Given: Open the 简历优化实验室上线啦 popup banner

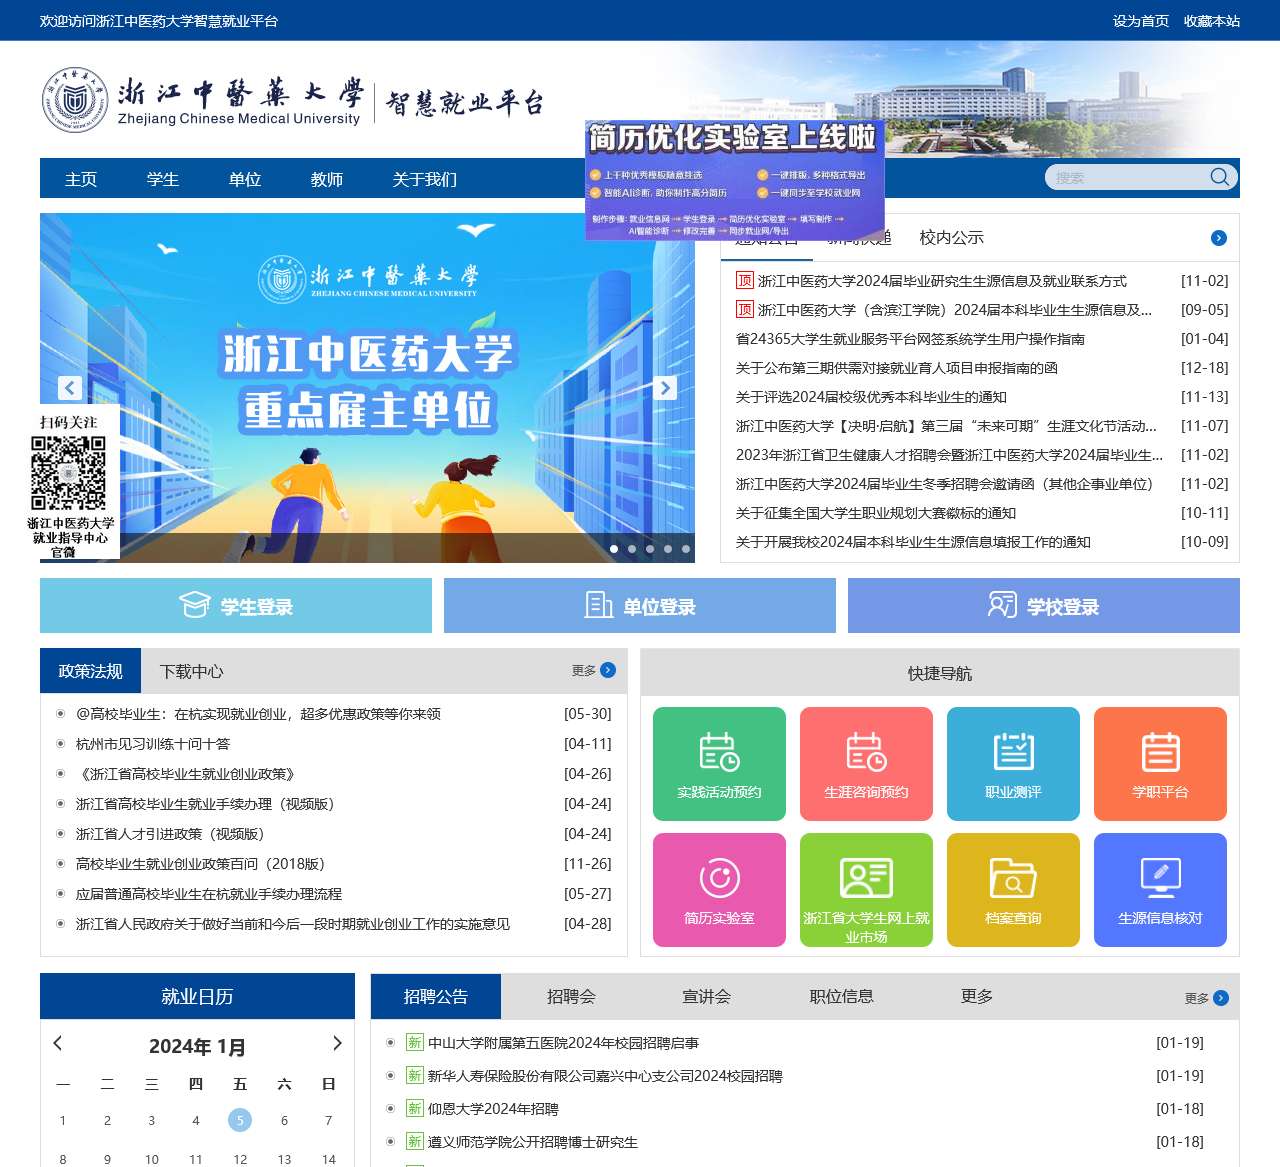Looking at the screenshot, I should click(735, 181).
